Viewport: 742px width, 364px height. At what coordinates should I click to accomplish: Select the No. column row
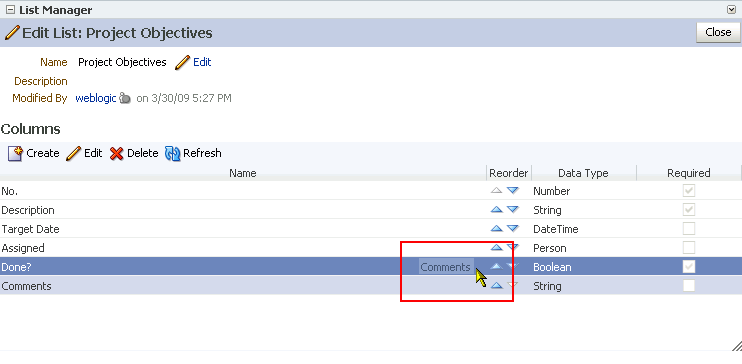click(x=371, y=191)
